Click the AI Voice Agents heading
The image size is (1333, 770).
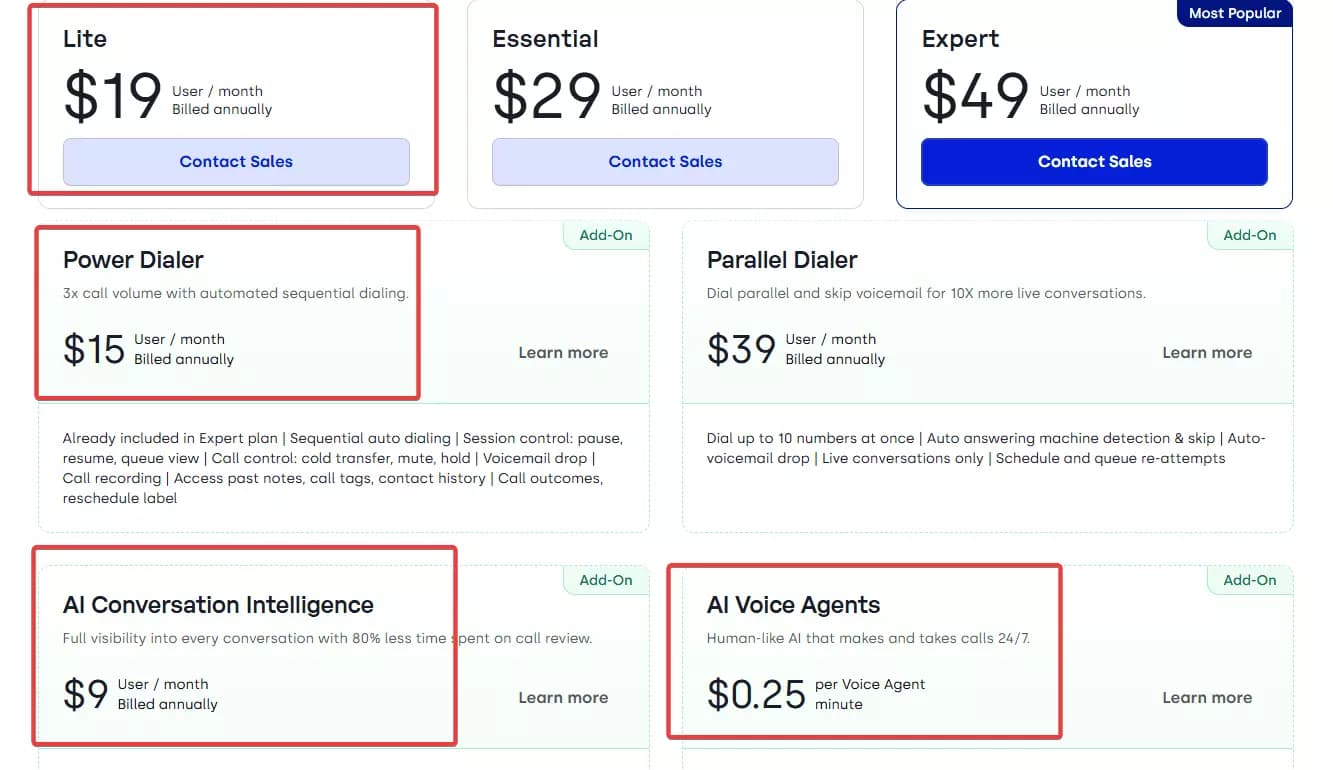(x=793, y=605)
